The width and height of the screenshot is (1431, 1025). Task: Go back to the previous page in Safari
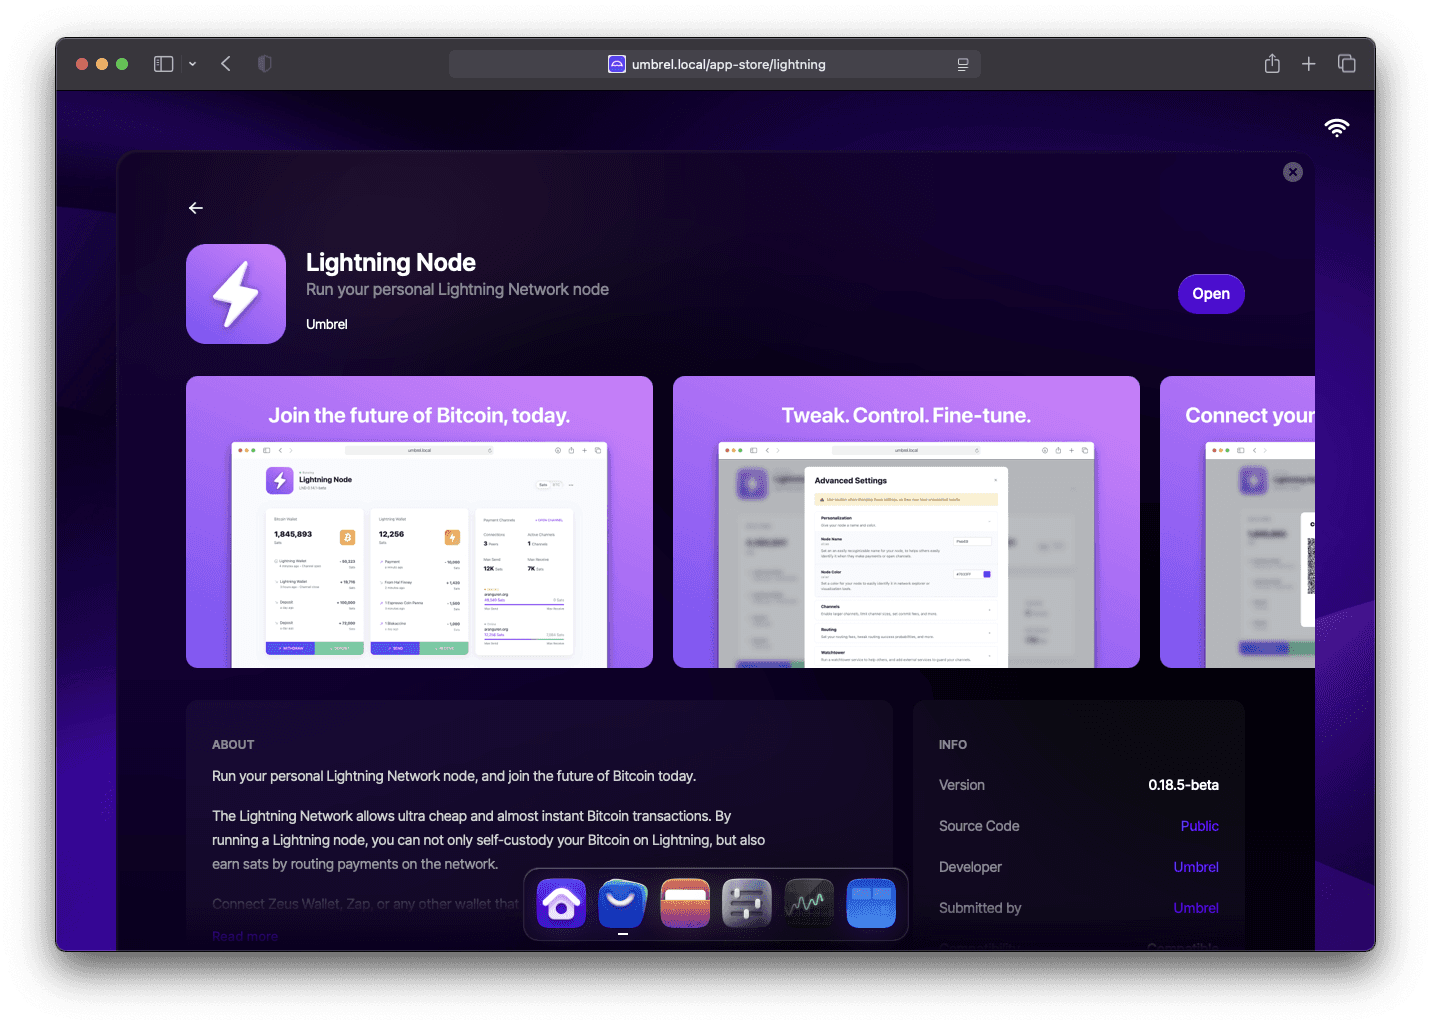click(x=226, y=64)
